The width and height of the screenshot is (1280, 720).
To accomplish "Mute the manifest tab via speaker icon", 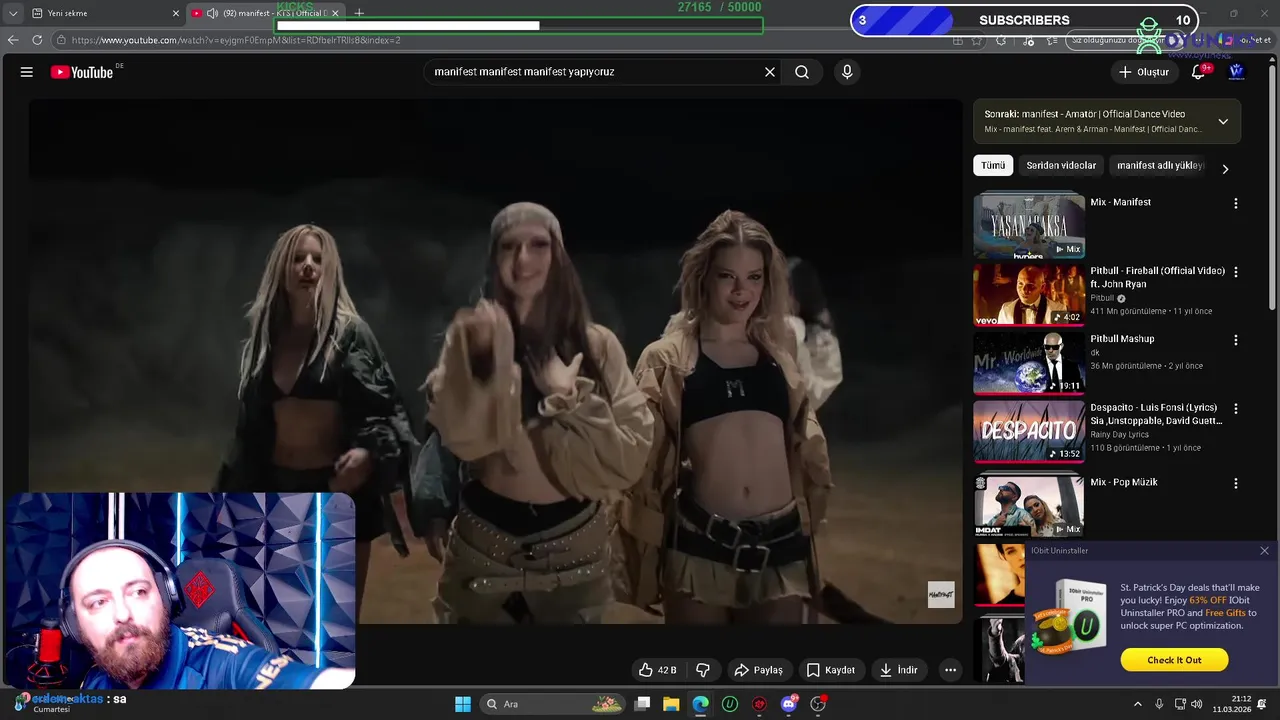I will tap(212, 13).
